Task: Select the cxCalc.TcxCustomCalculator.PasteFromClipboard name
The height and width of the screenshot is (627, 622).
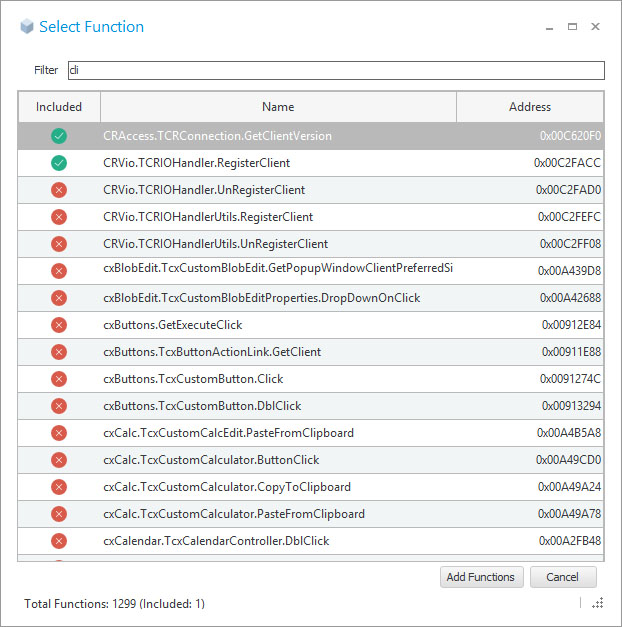Action: [x=234, y=514]
